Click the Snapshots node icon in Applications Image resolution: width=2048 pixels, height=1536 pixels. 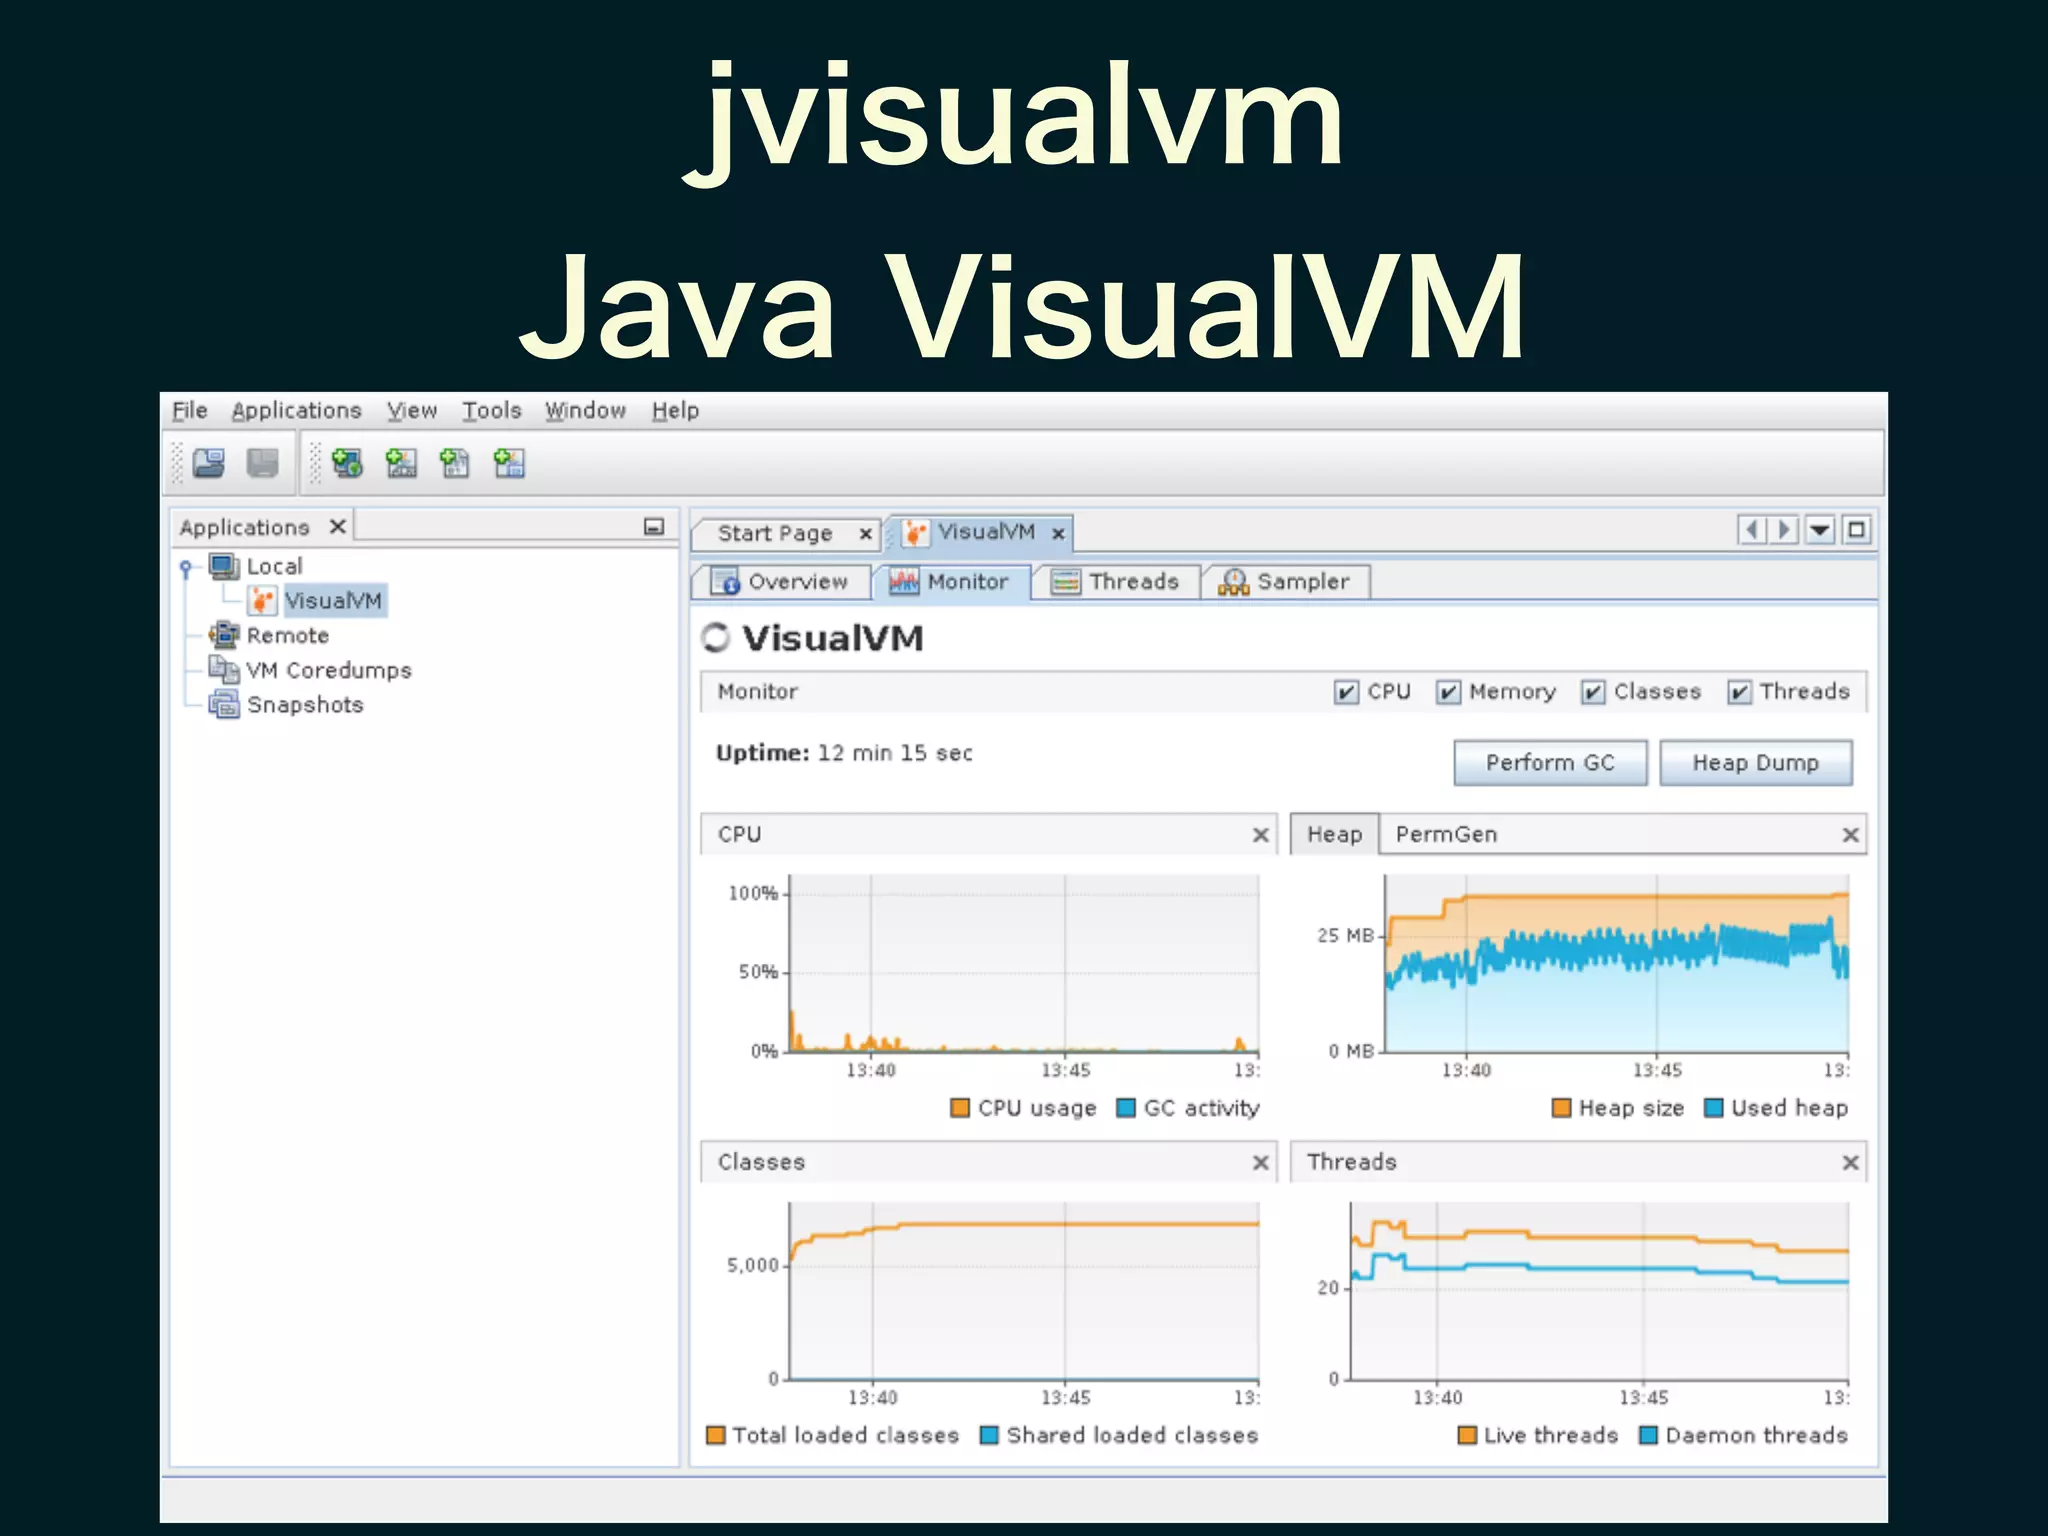point(223,705)
